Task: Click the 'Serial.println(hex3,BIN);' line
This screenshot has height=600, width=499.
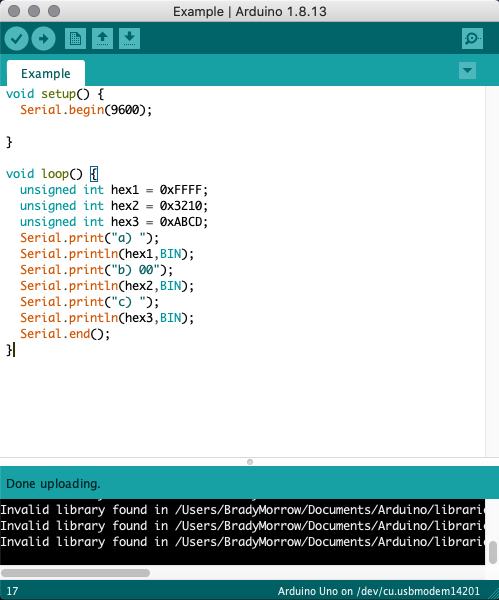Action: 107,318
